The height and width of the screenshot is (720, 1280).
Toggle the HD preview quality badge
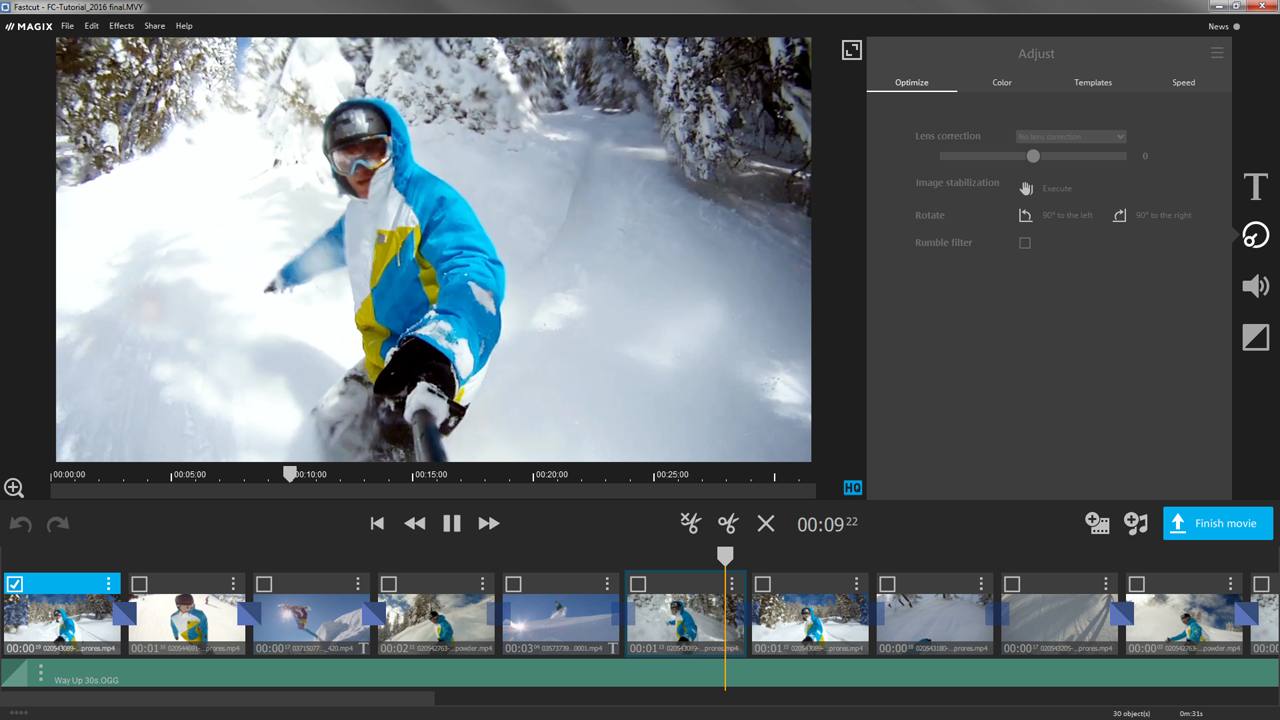pyautogui.click(x=852, y=488)
